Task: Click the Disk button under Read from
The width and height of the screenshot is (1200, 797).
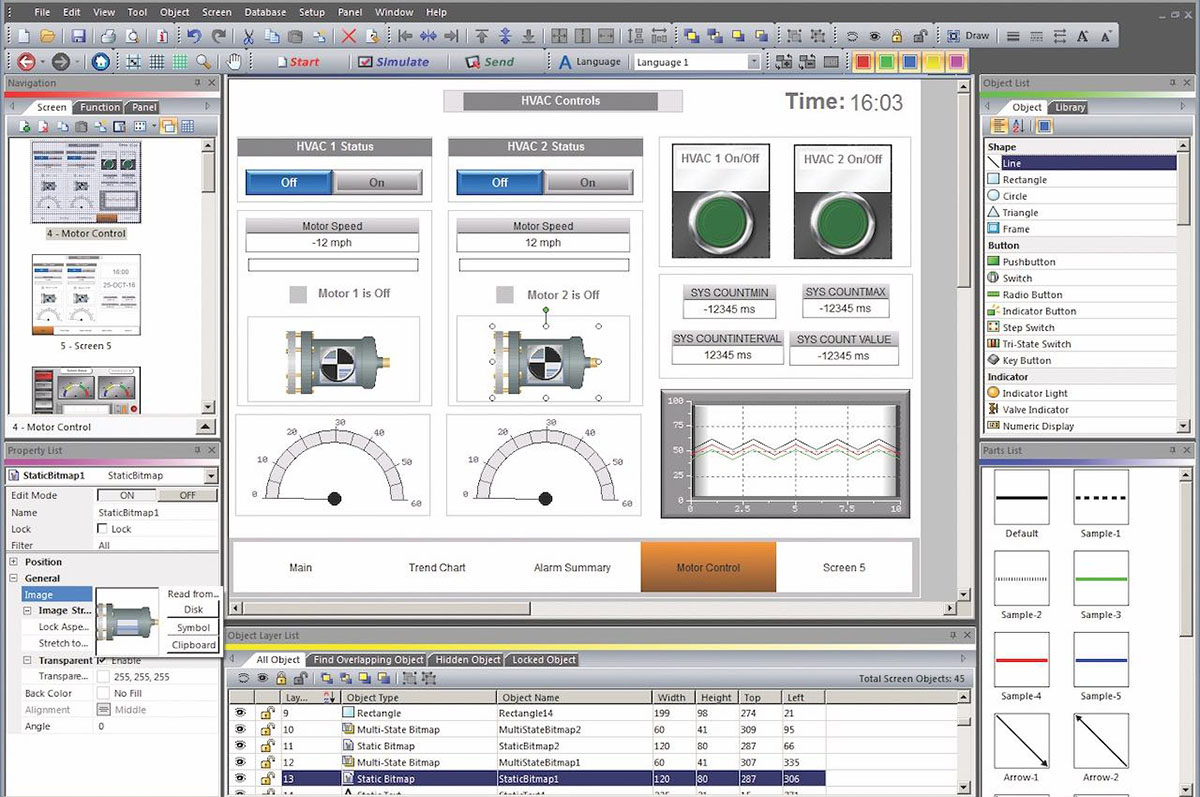Action: (x=193, y=610)
